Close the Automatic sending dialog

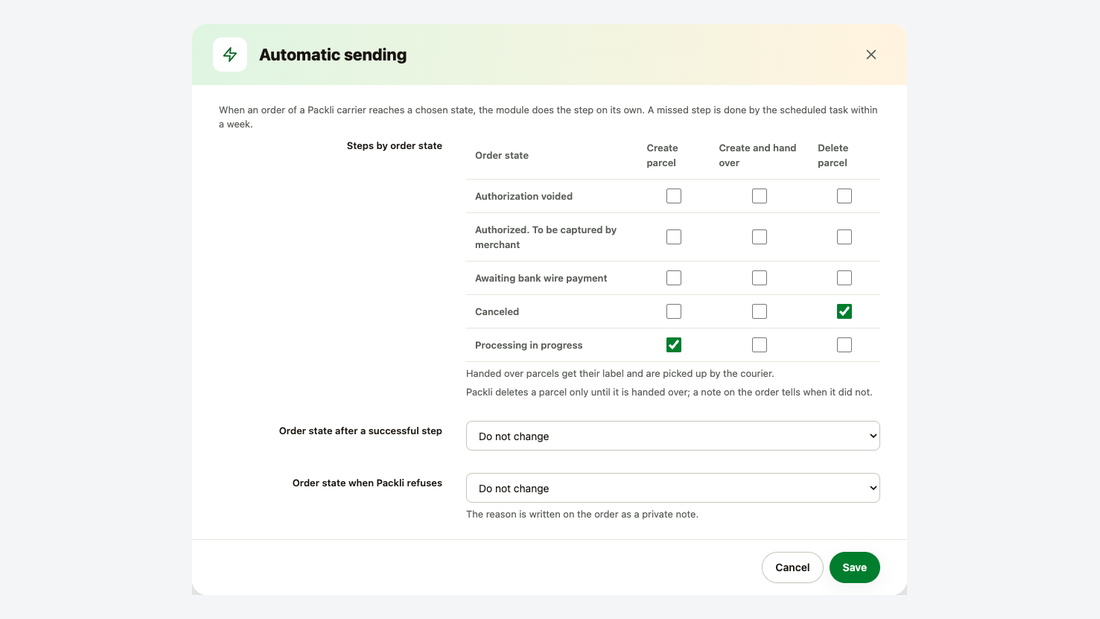[871, 55]
